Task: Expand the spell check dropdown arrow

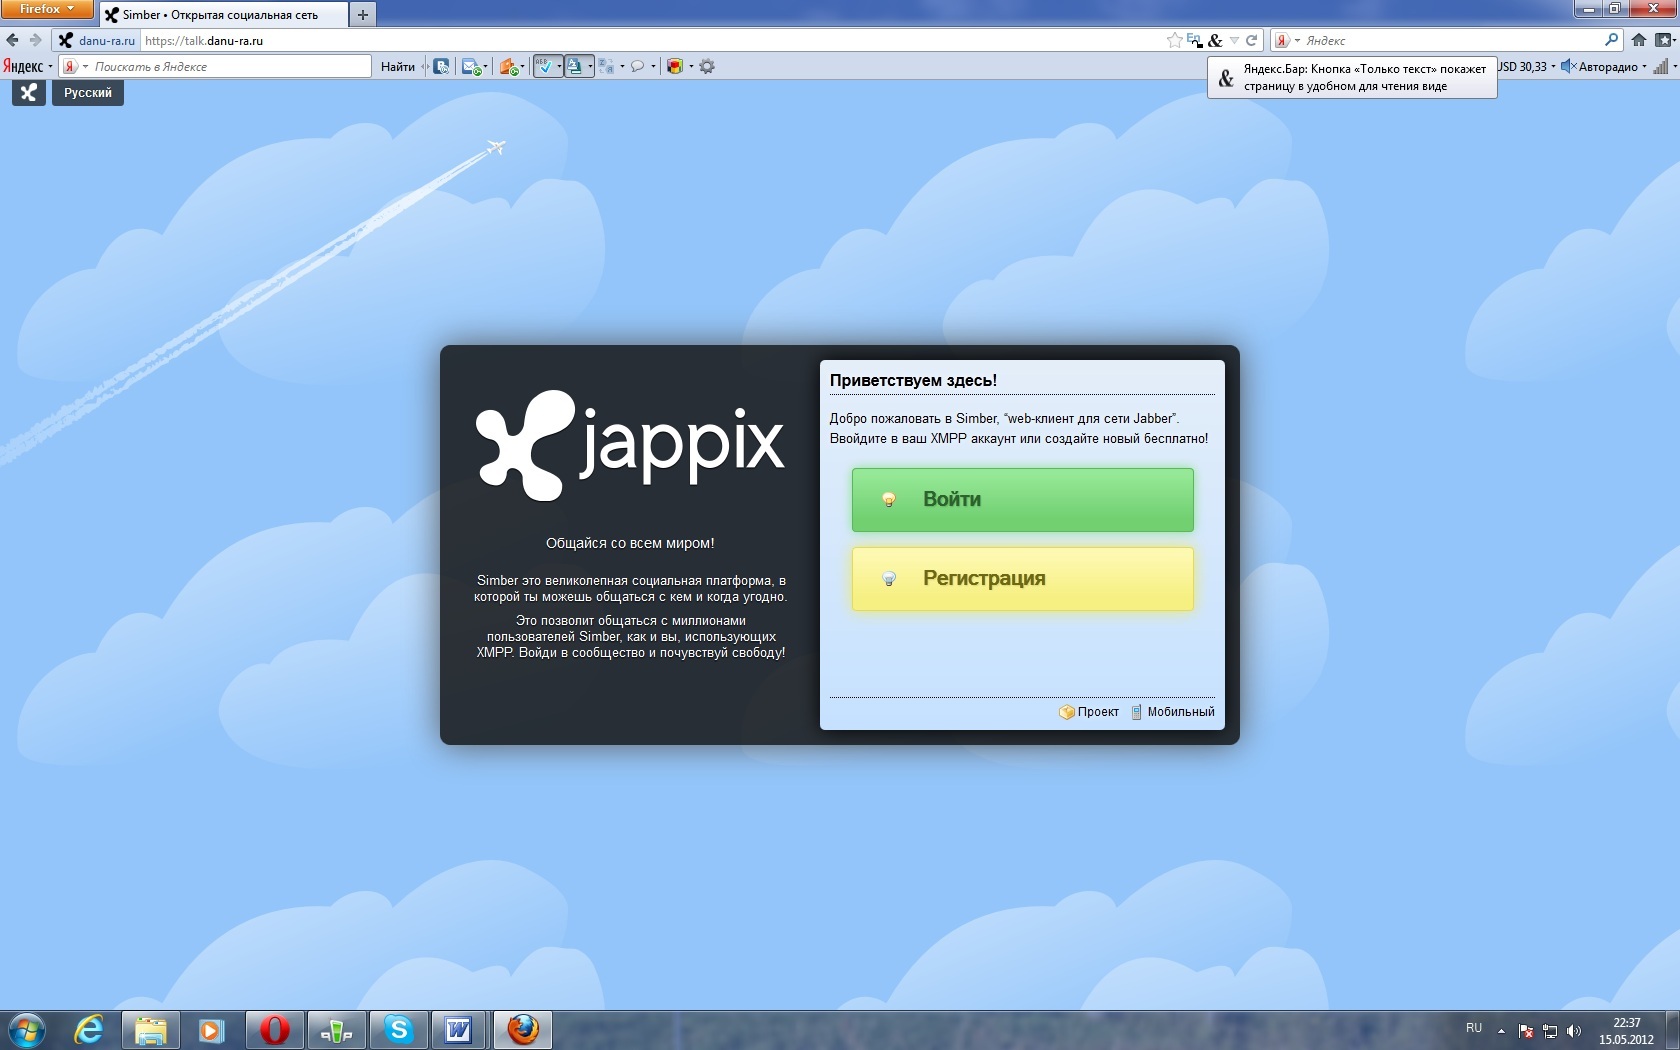Action: coord(559,67)
